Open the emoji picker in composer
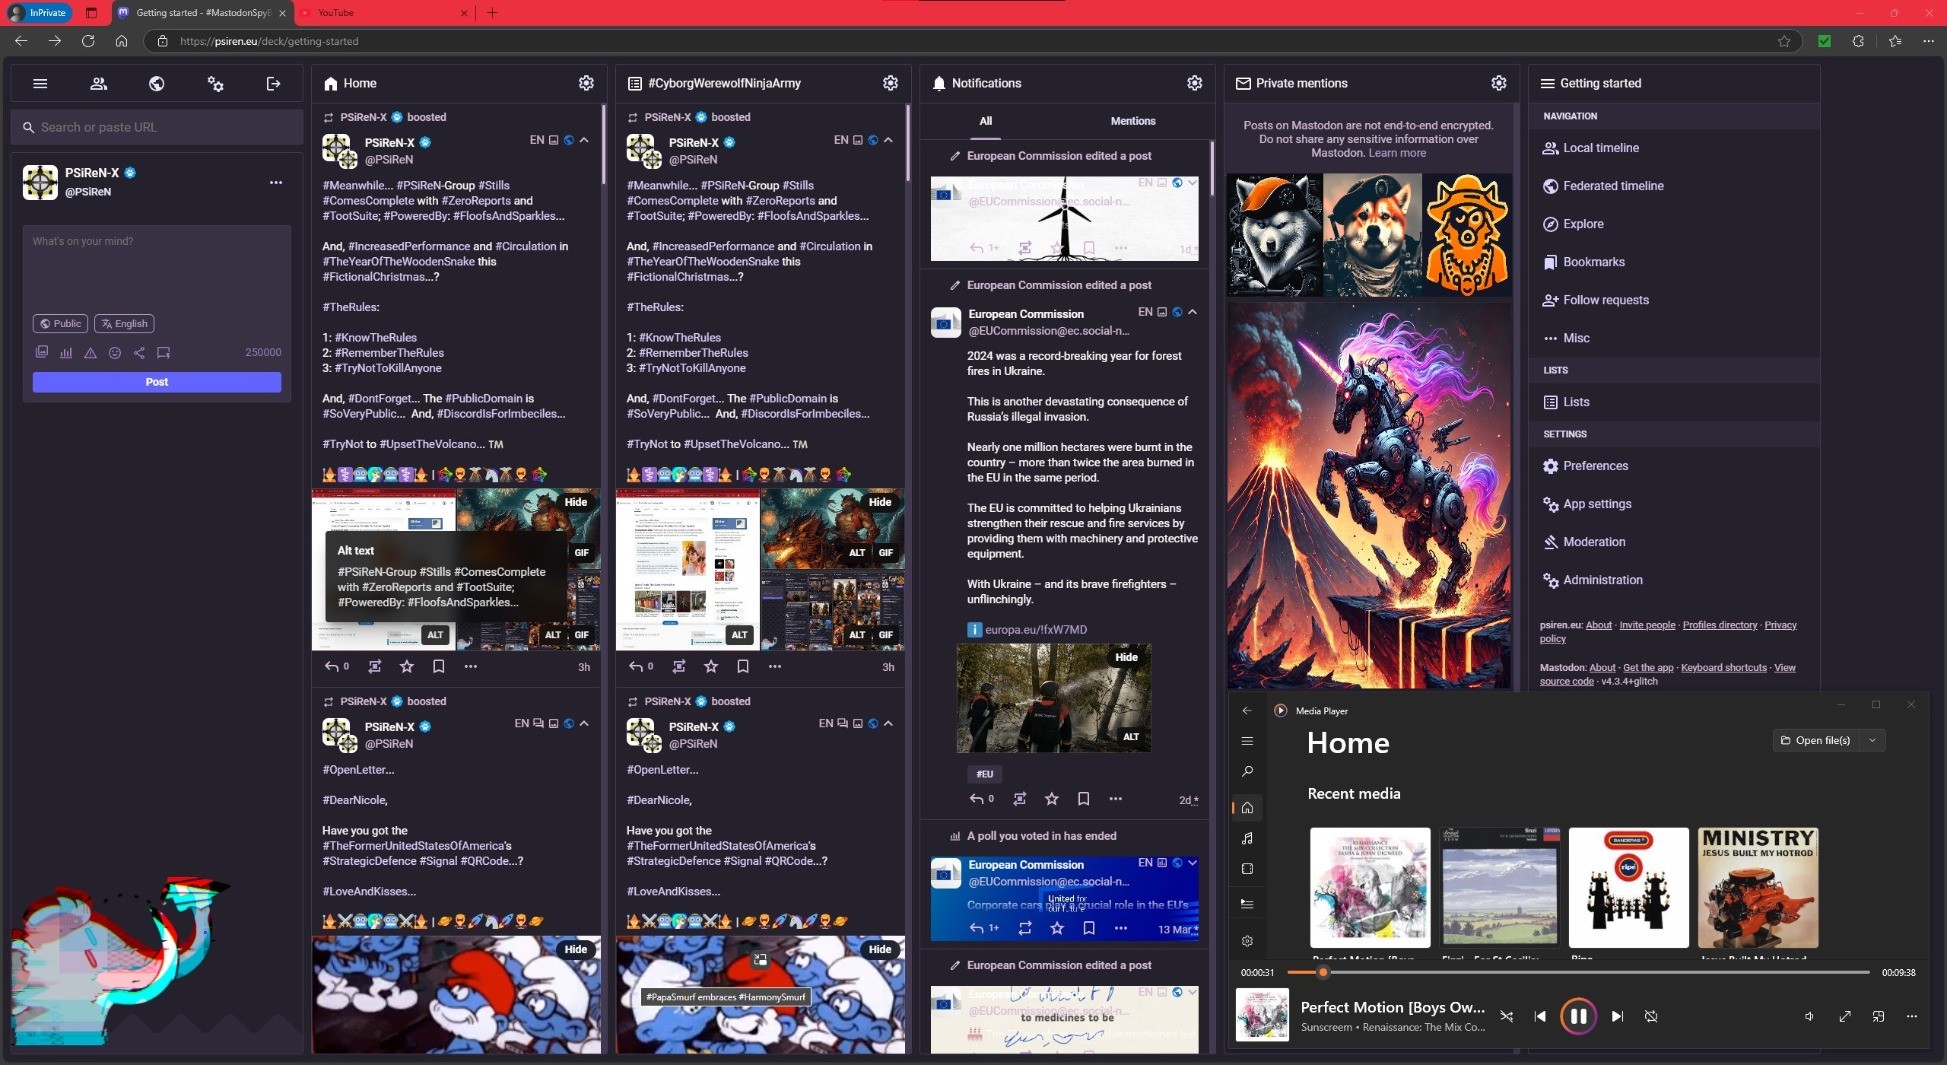 115,353
